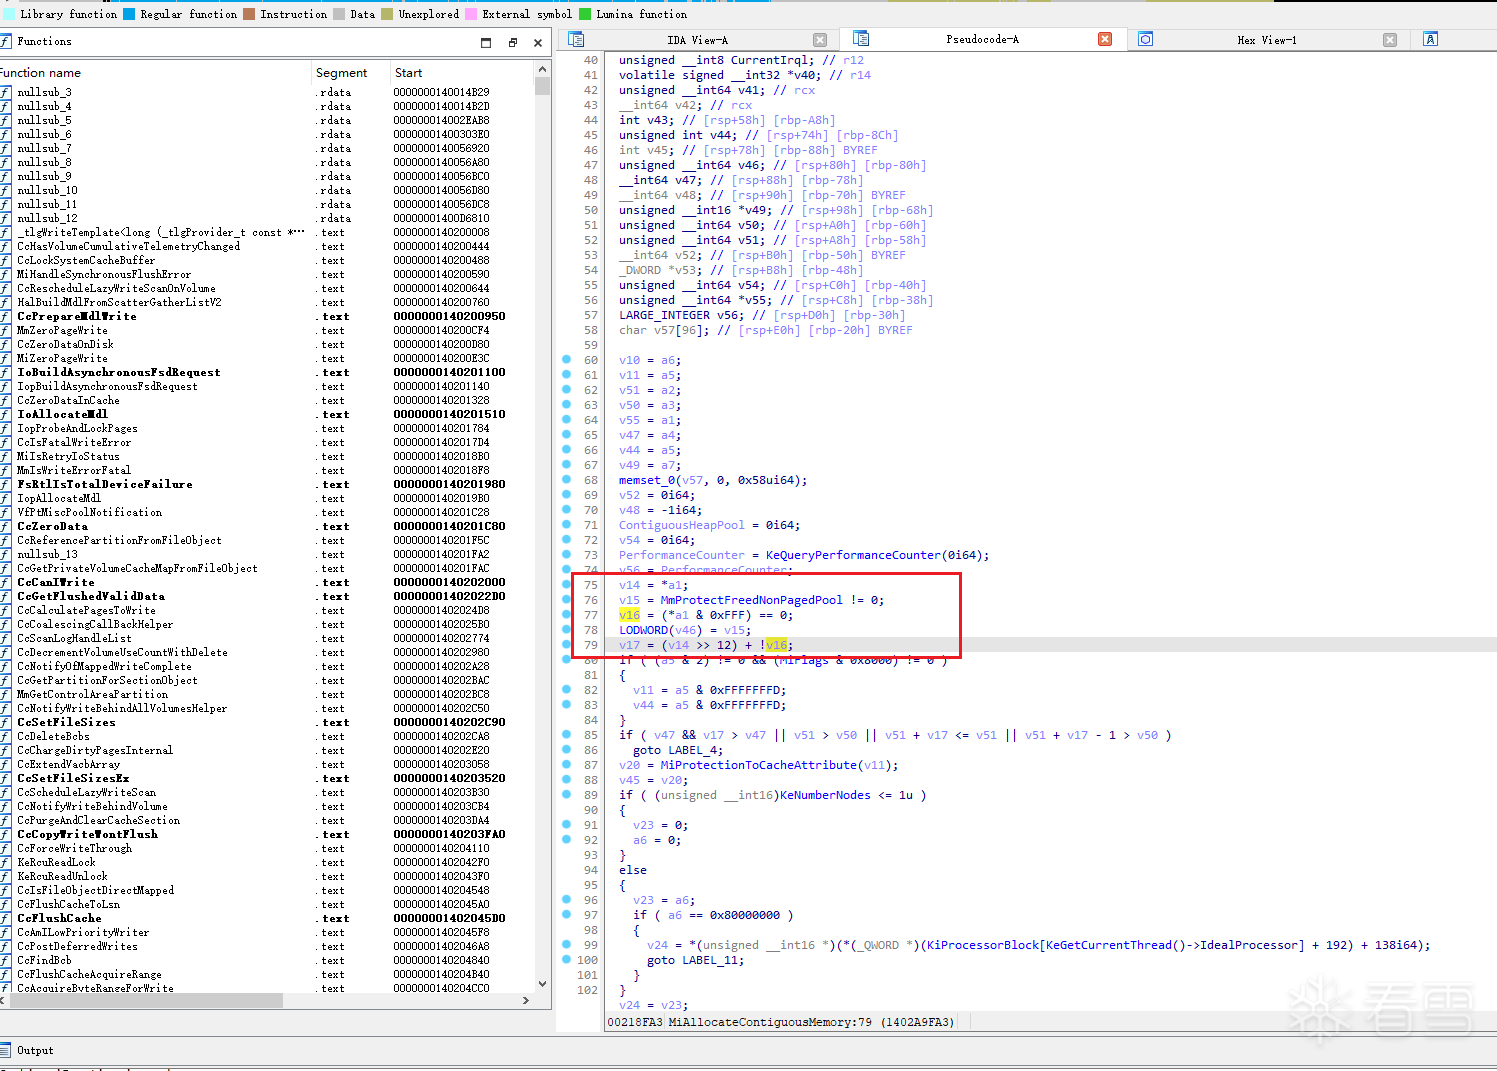1497x1071 pixels.
Task: Switch to the IDA View-A tab
Action: point(697,40)
